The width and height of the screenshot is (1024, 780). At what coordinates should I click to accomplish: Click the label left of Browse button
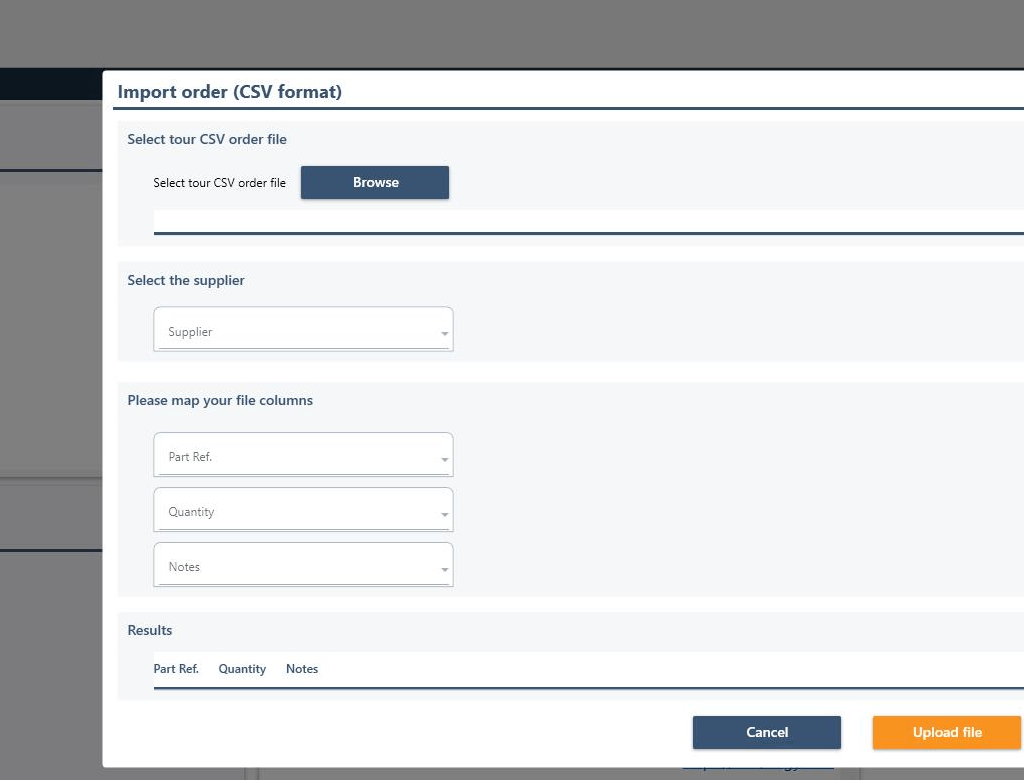click(219, 183)
